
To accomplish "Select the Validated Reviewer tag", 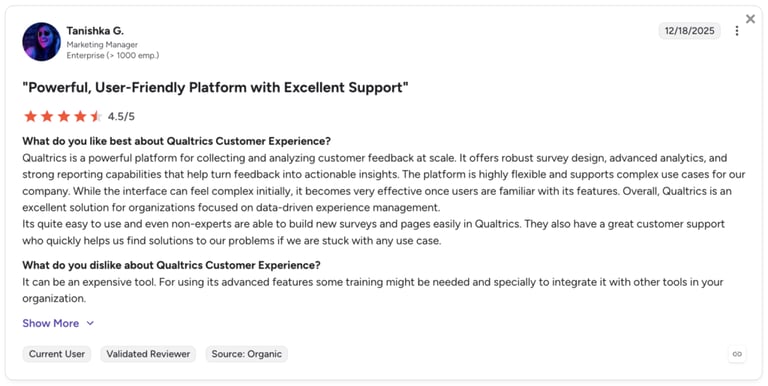I will pyautogui.click(x=148, y=354).
